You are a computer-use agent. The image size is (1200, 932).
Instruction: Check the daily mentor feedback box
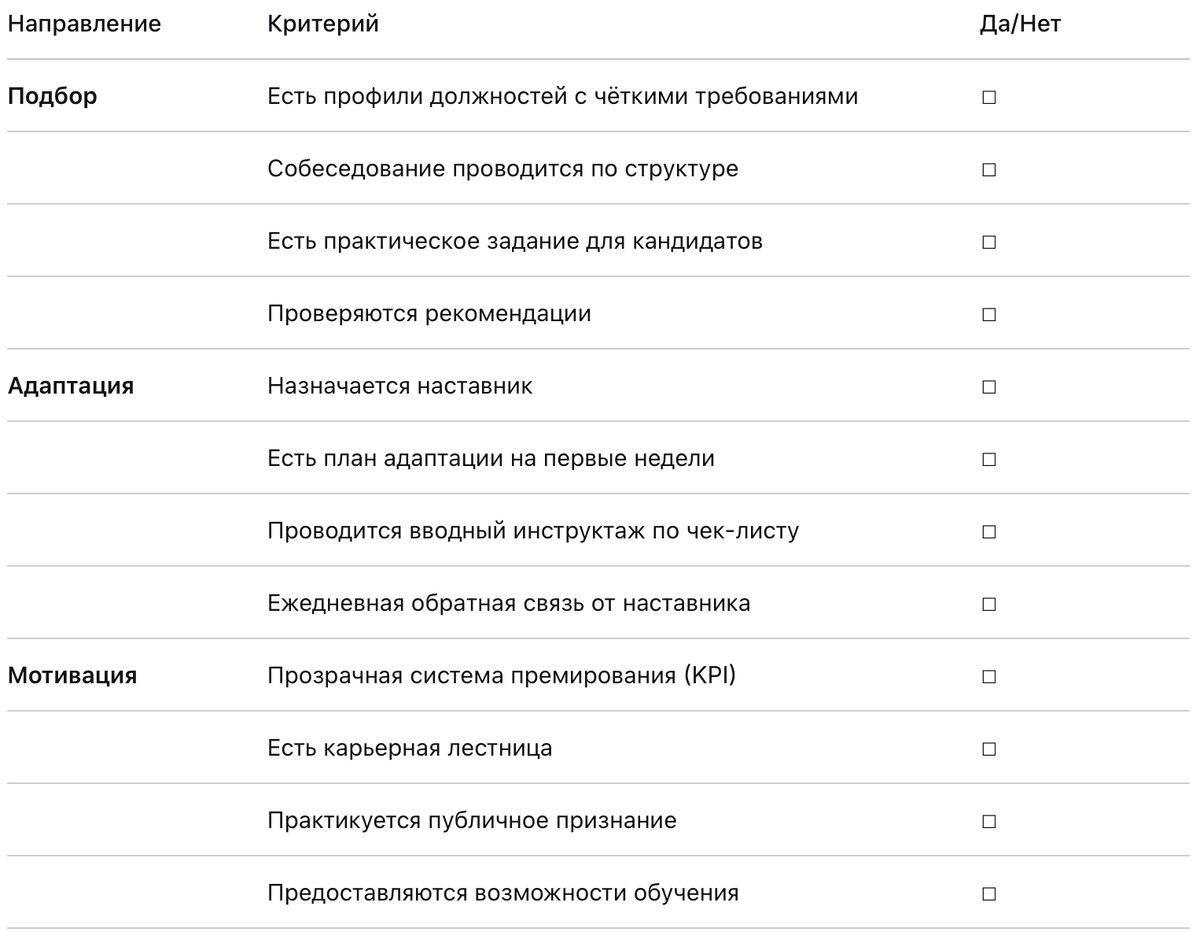(988, 604)
